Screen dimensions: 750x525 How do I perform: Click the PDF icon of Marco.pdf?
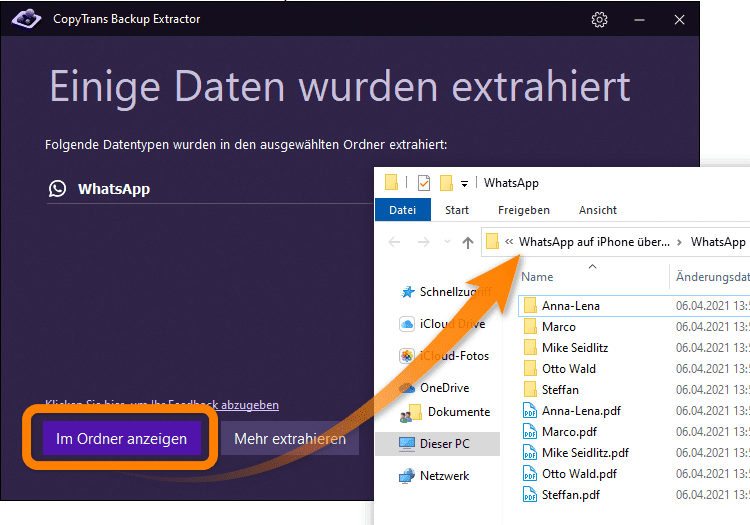tap(530, 432)
